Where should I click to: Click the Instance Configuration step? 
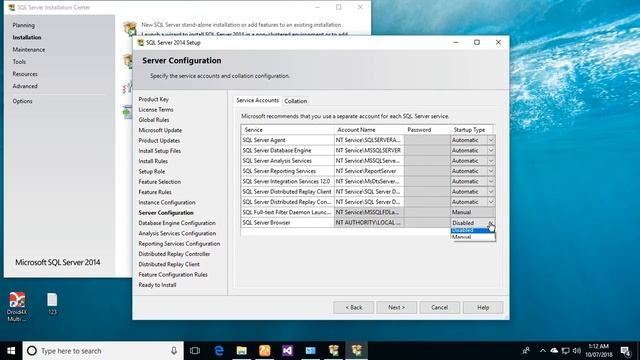click(167, 202)
